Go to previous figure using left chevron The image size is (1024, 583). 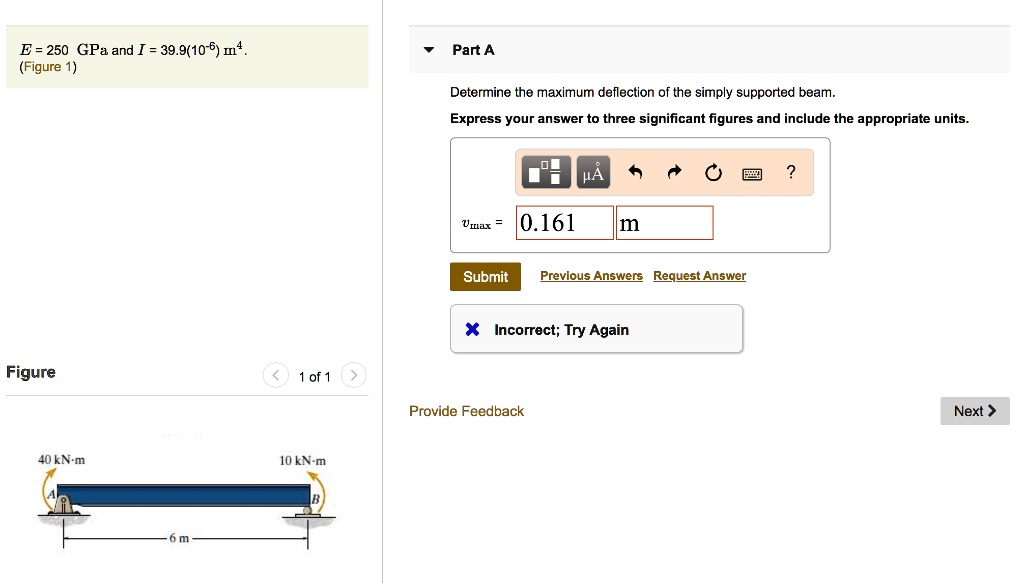coord(276,375)
